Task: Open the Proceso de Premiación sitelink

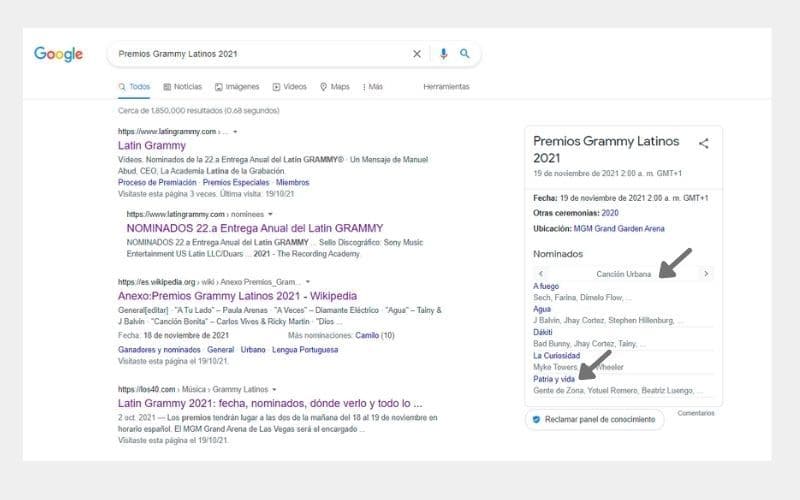Action: tap(157, 182)
